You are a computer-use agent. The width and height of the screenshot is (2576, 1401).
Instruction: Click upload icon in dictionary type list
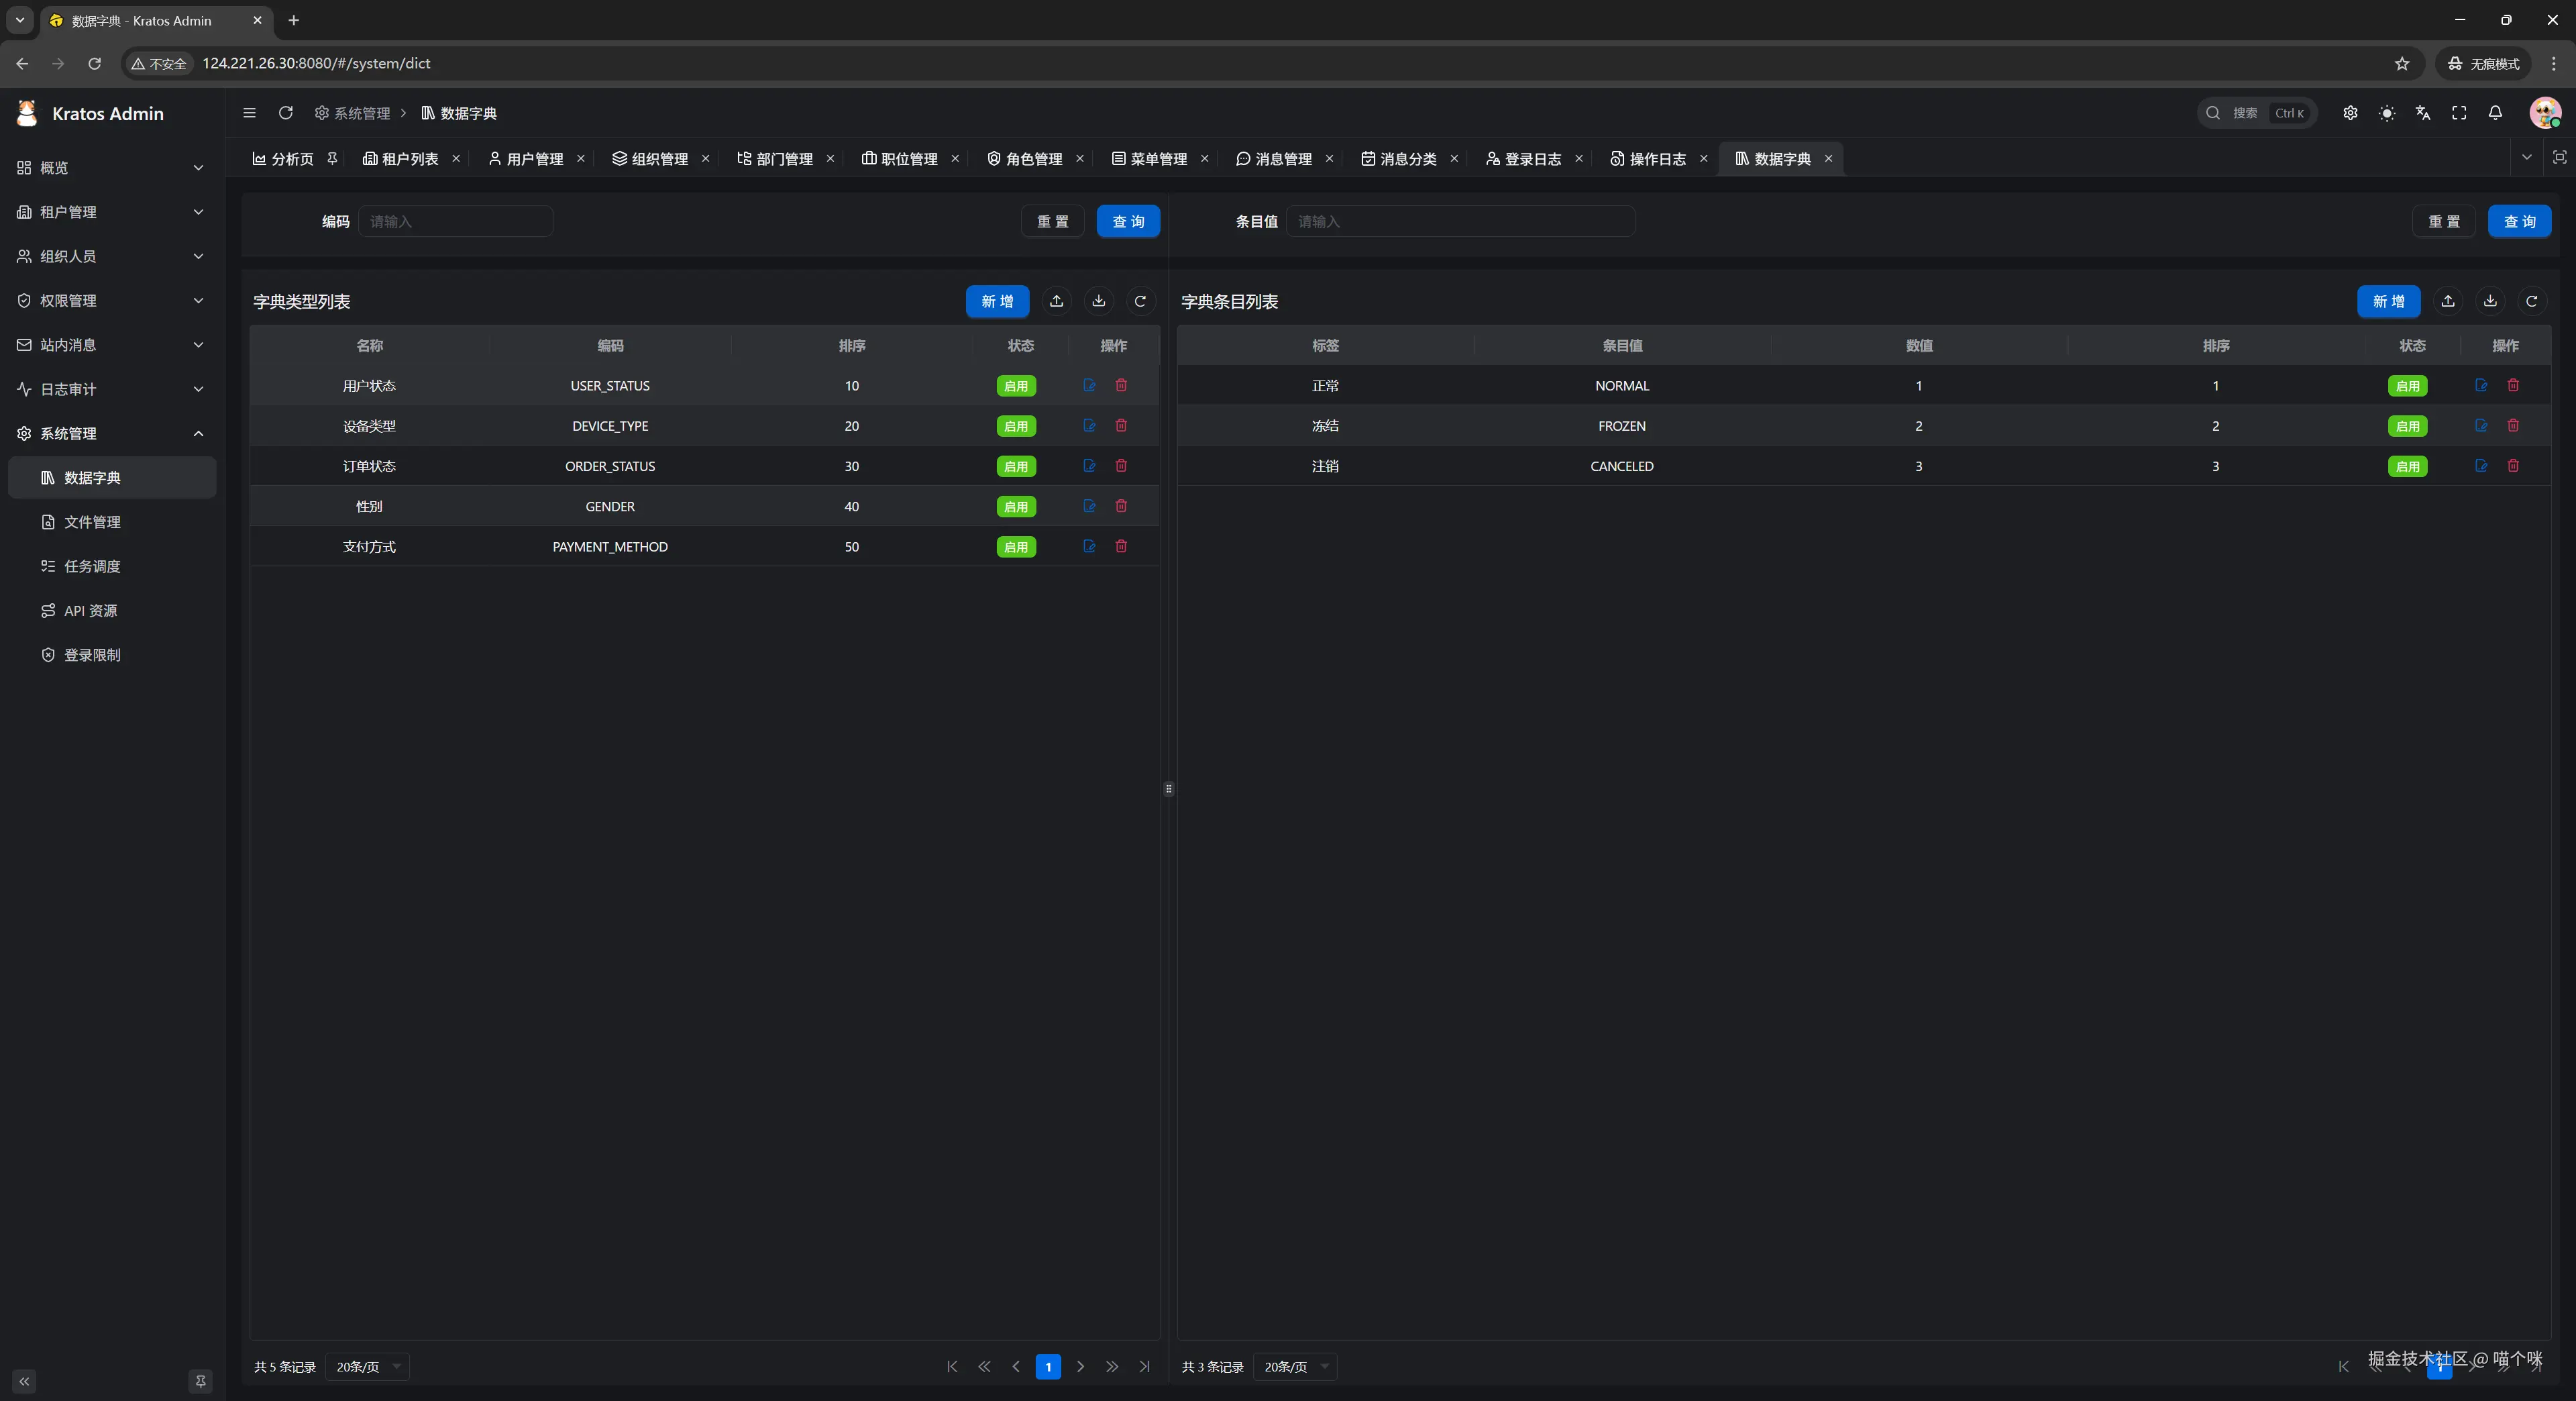1056,301
